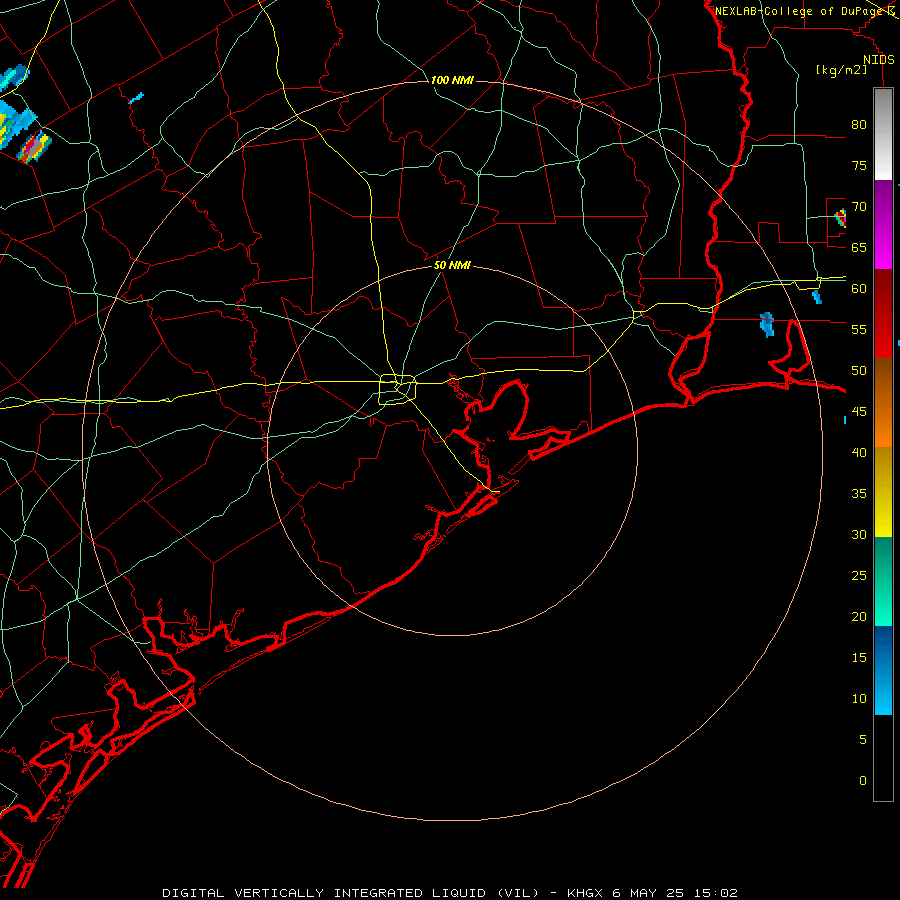The width and height of the screenshot is (900, 900).
Task: Click the 20 value on the VIL scale
Action: (x=859, y=617)
